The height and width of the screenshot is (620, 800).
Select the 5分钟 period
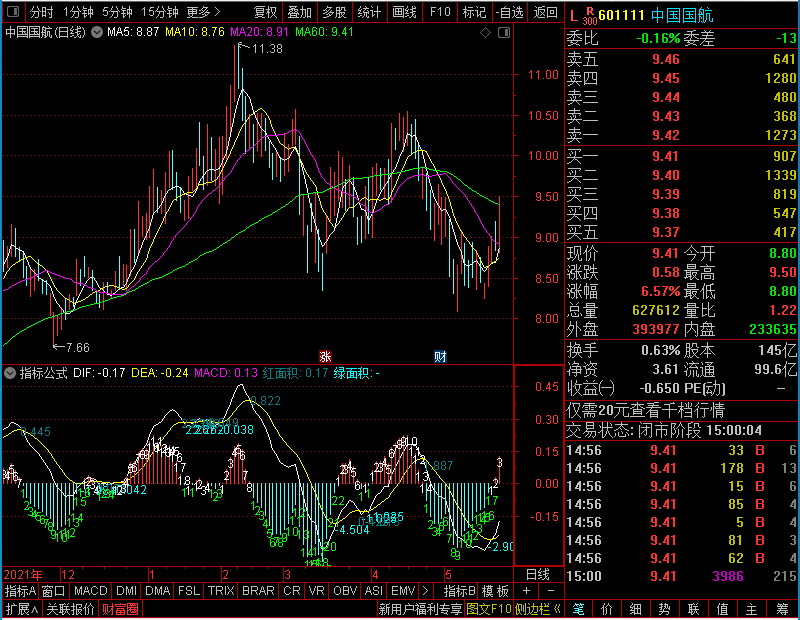(117, 12)
